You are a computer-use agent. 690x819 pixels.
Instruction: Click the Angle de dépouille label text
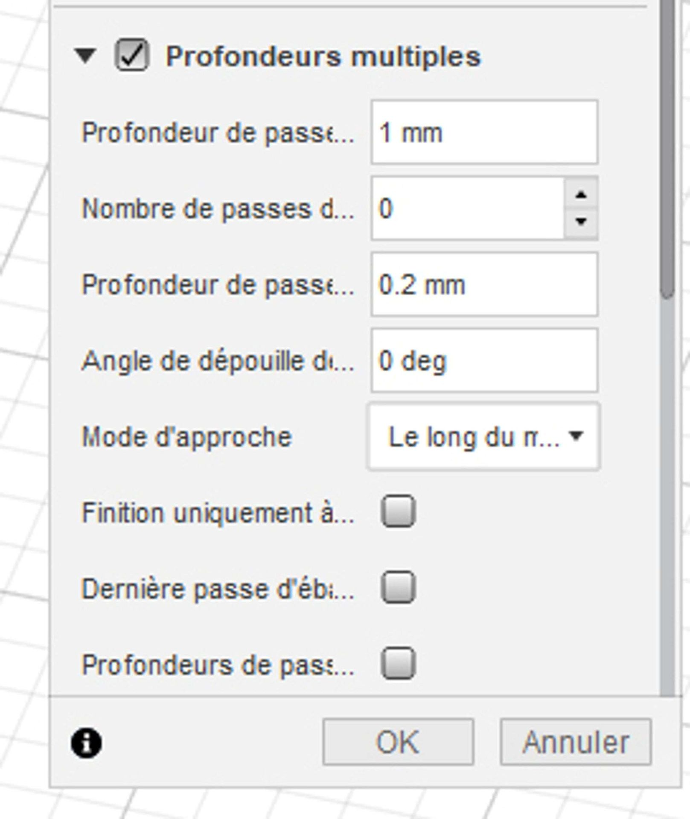point(218,361)
